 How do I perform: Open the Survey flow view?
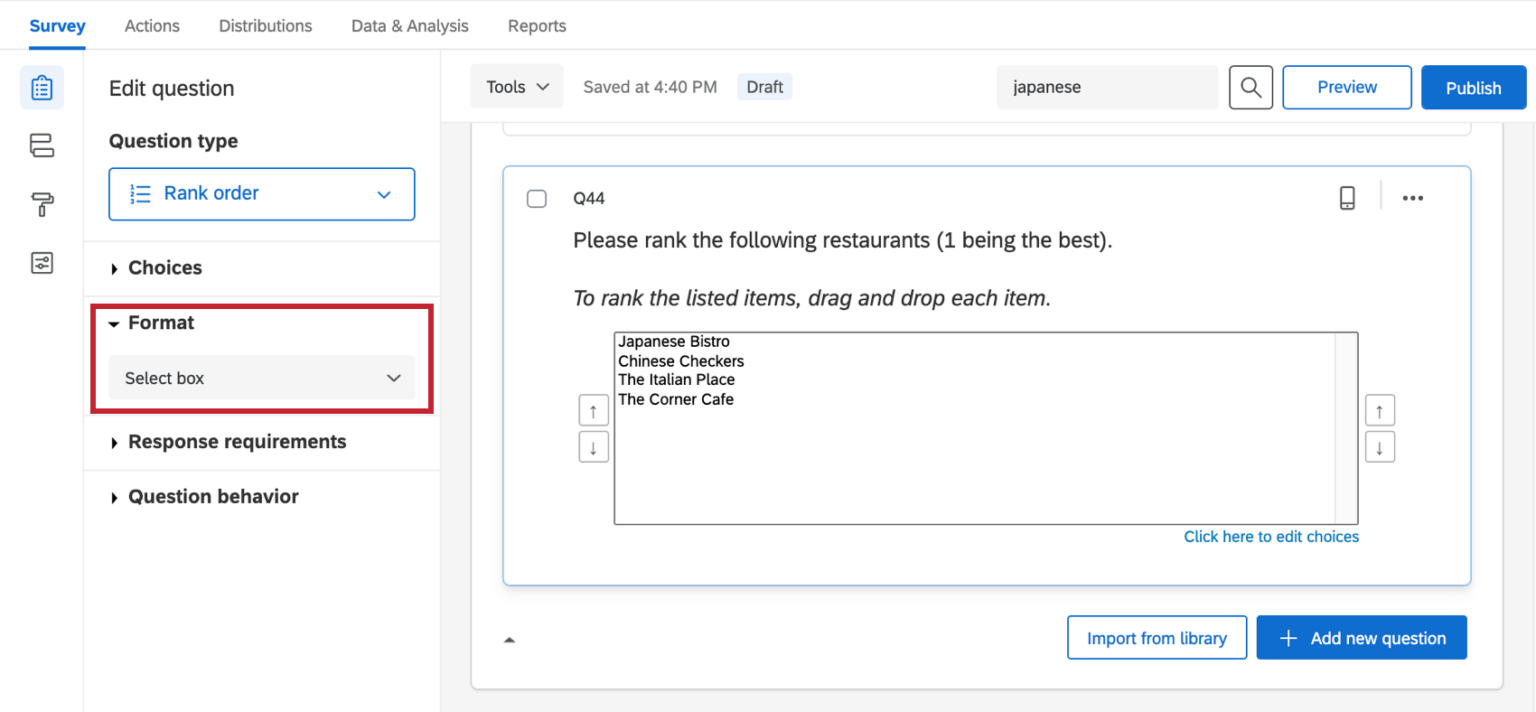pos(41,145)
